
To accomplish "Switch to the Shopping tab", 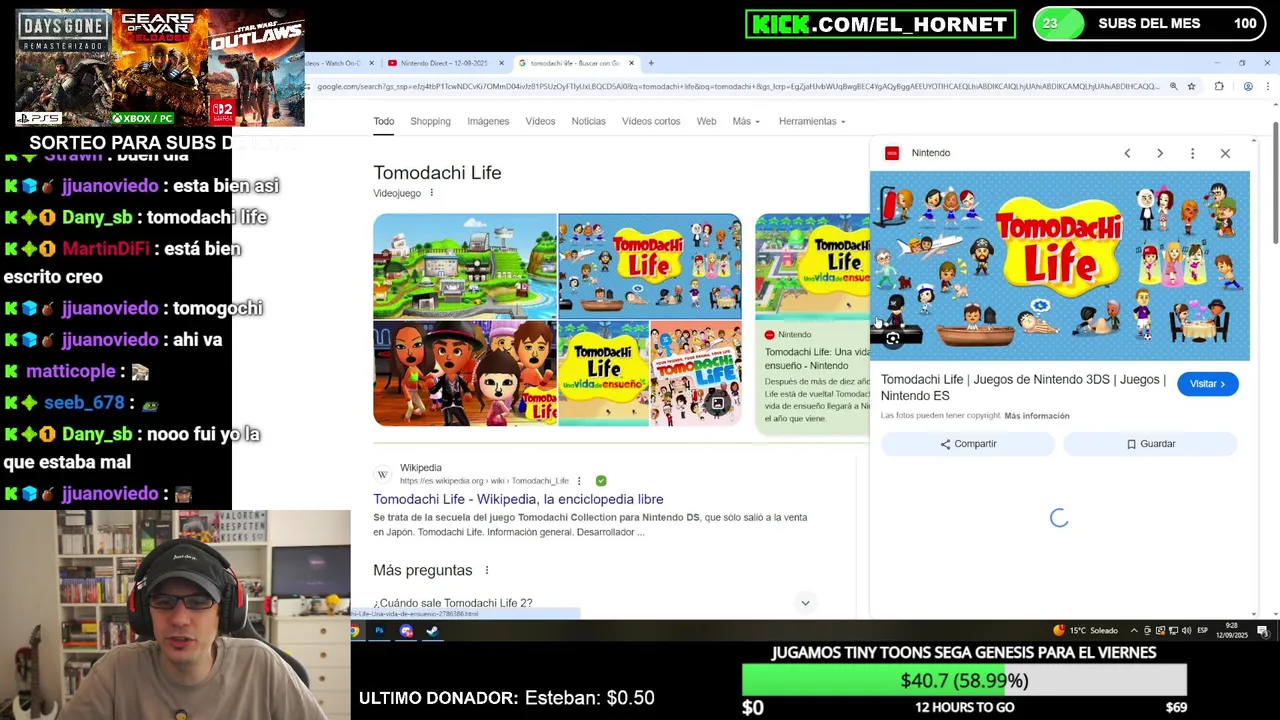I will click(x=430, y=121).
